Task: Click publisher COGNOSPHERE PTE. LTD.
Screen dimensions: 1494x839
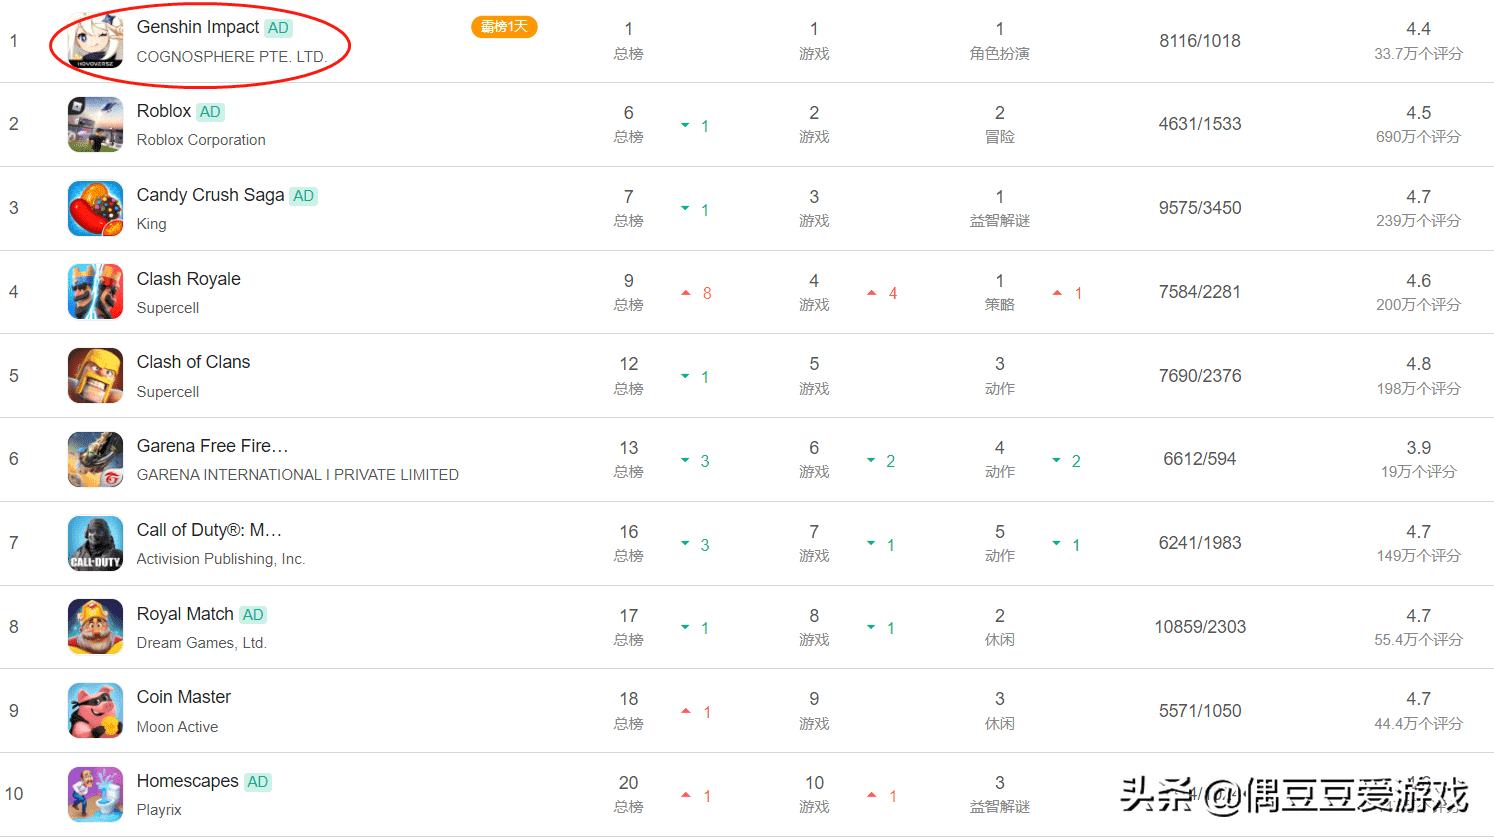Action: point(232,57)
